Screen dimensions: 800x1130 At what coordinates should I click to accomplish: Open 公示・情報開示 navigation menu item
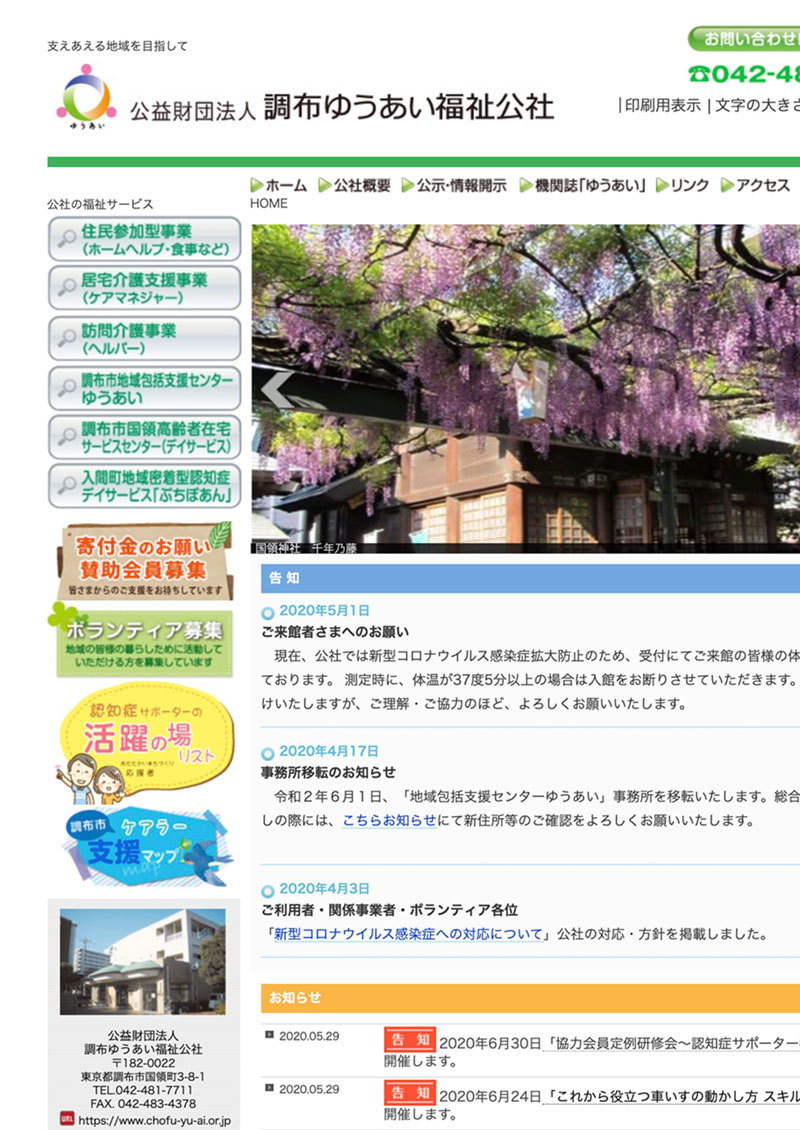[x=454, y=185]
